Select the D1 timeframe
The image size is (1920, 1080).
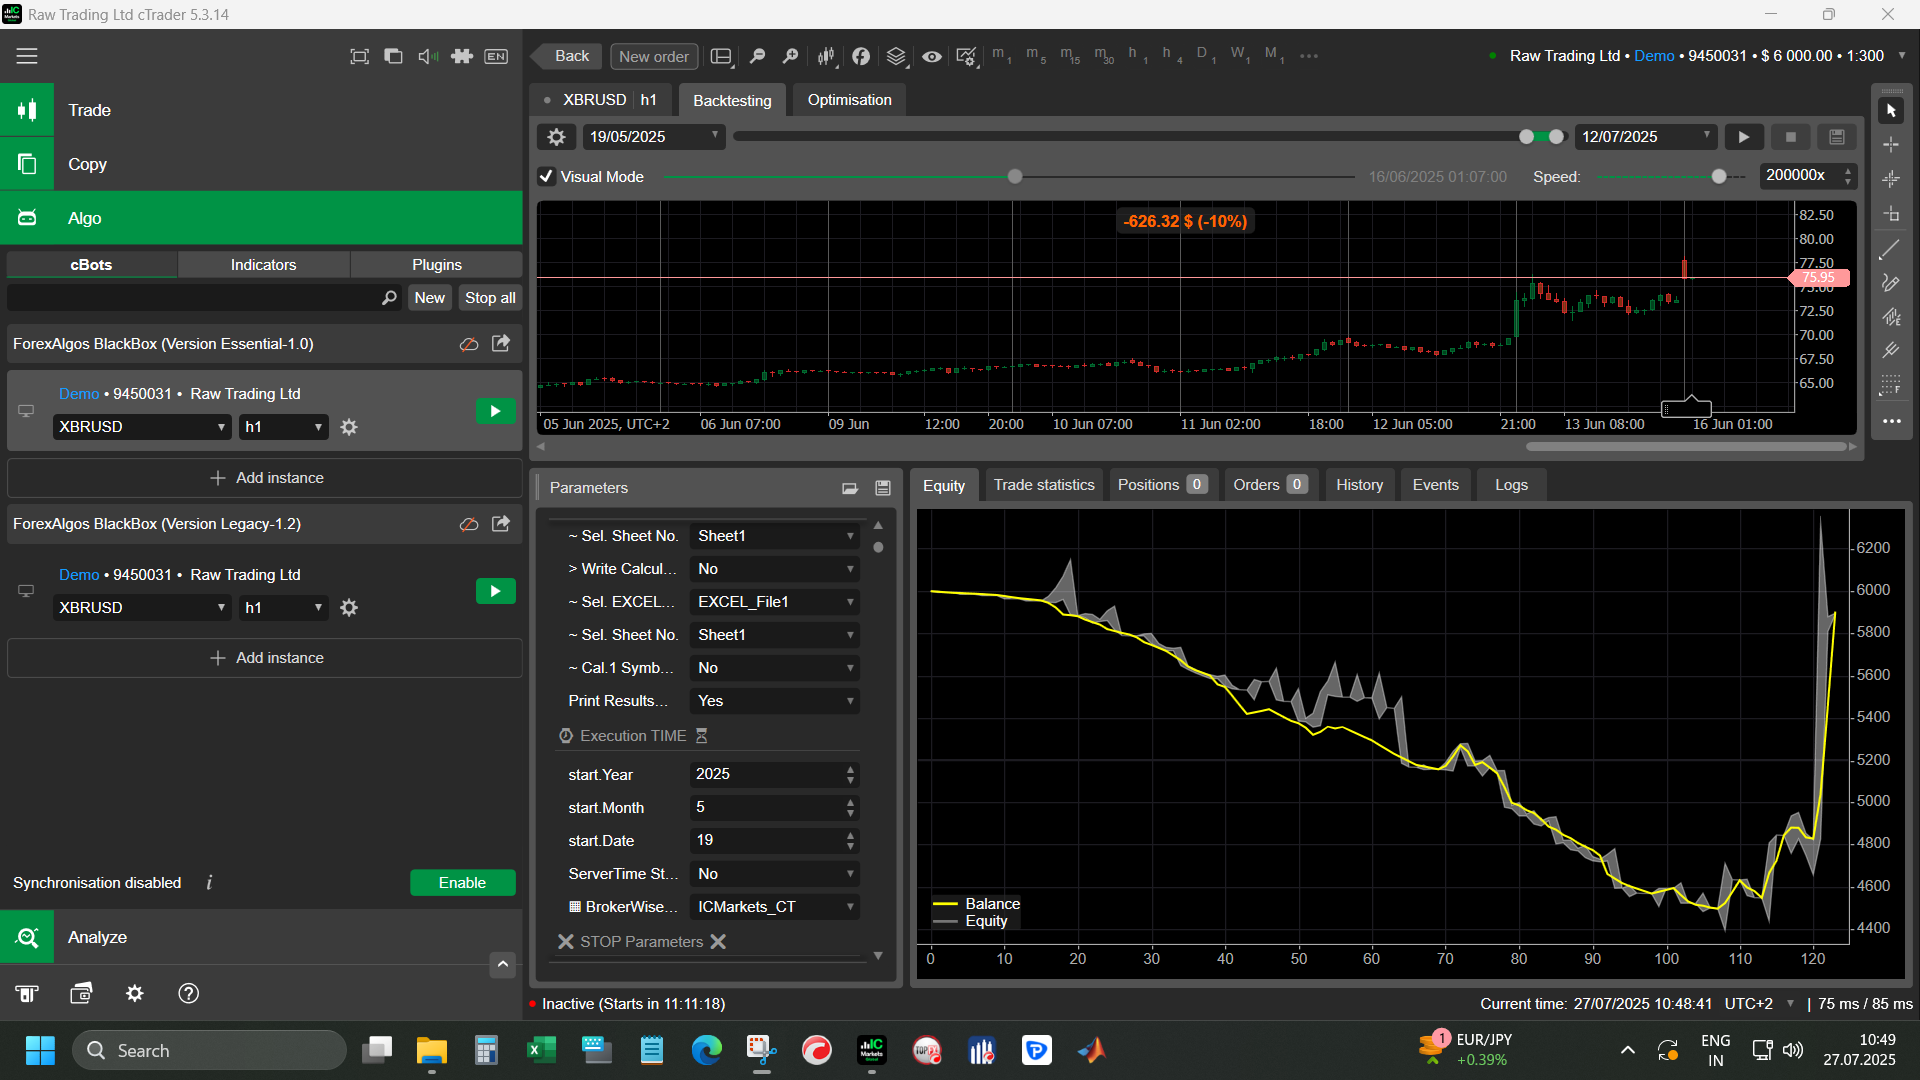click(x=1206, y=55)
